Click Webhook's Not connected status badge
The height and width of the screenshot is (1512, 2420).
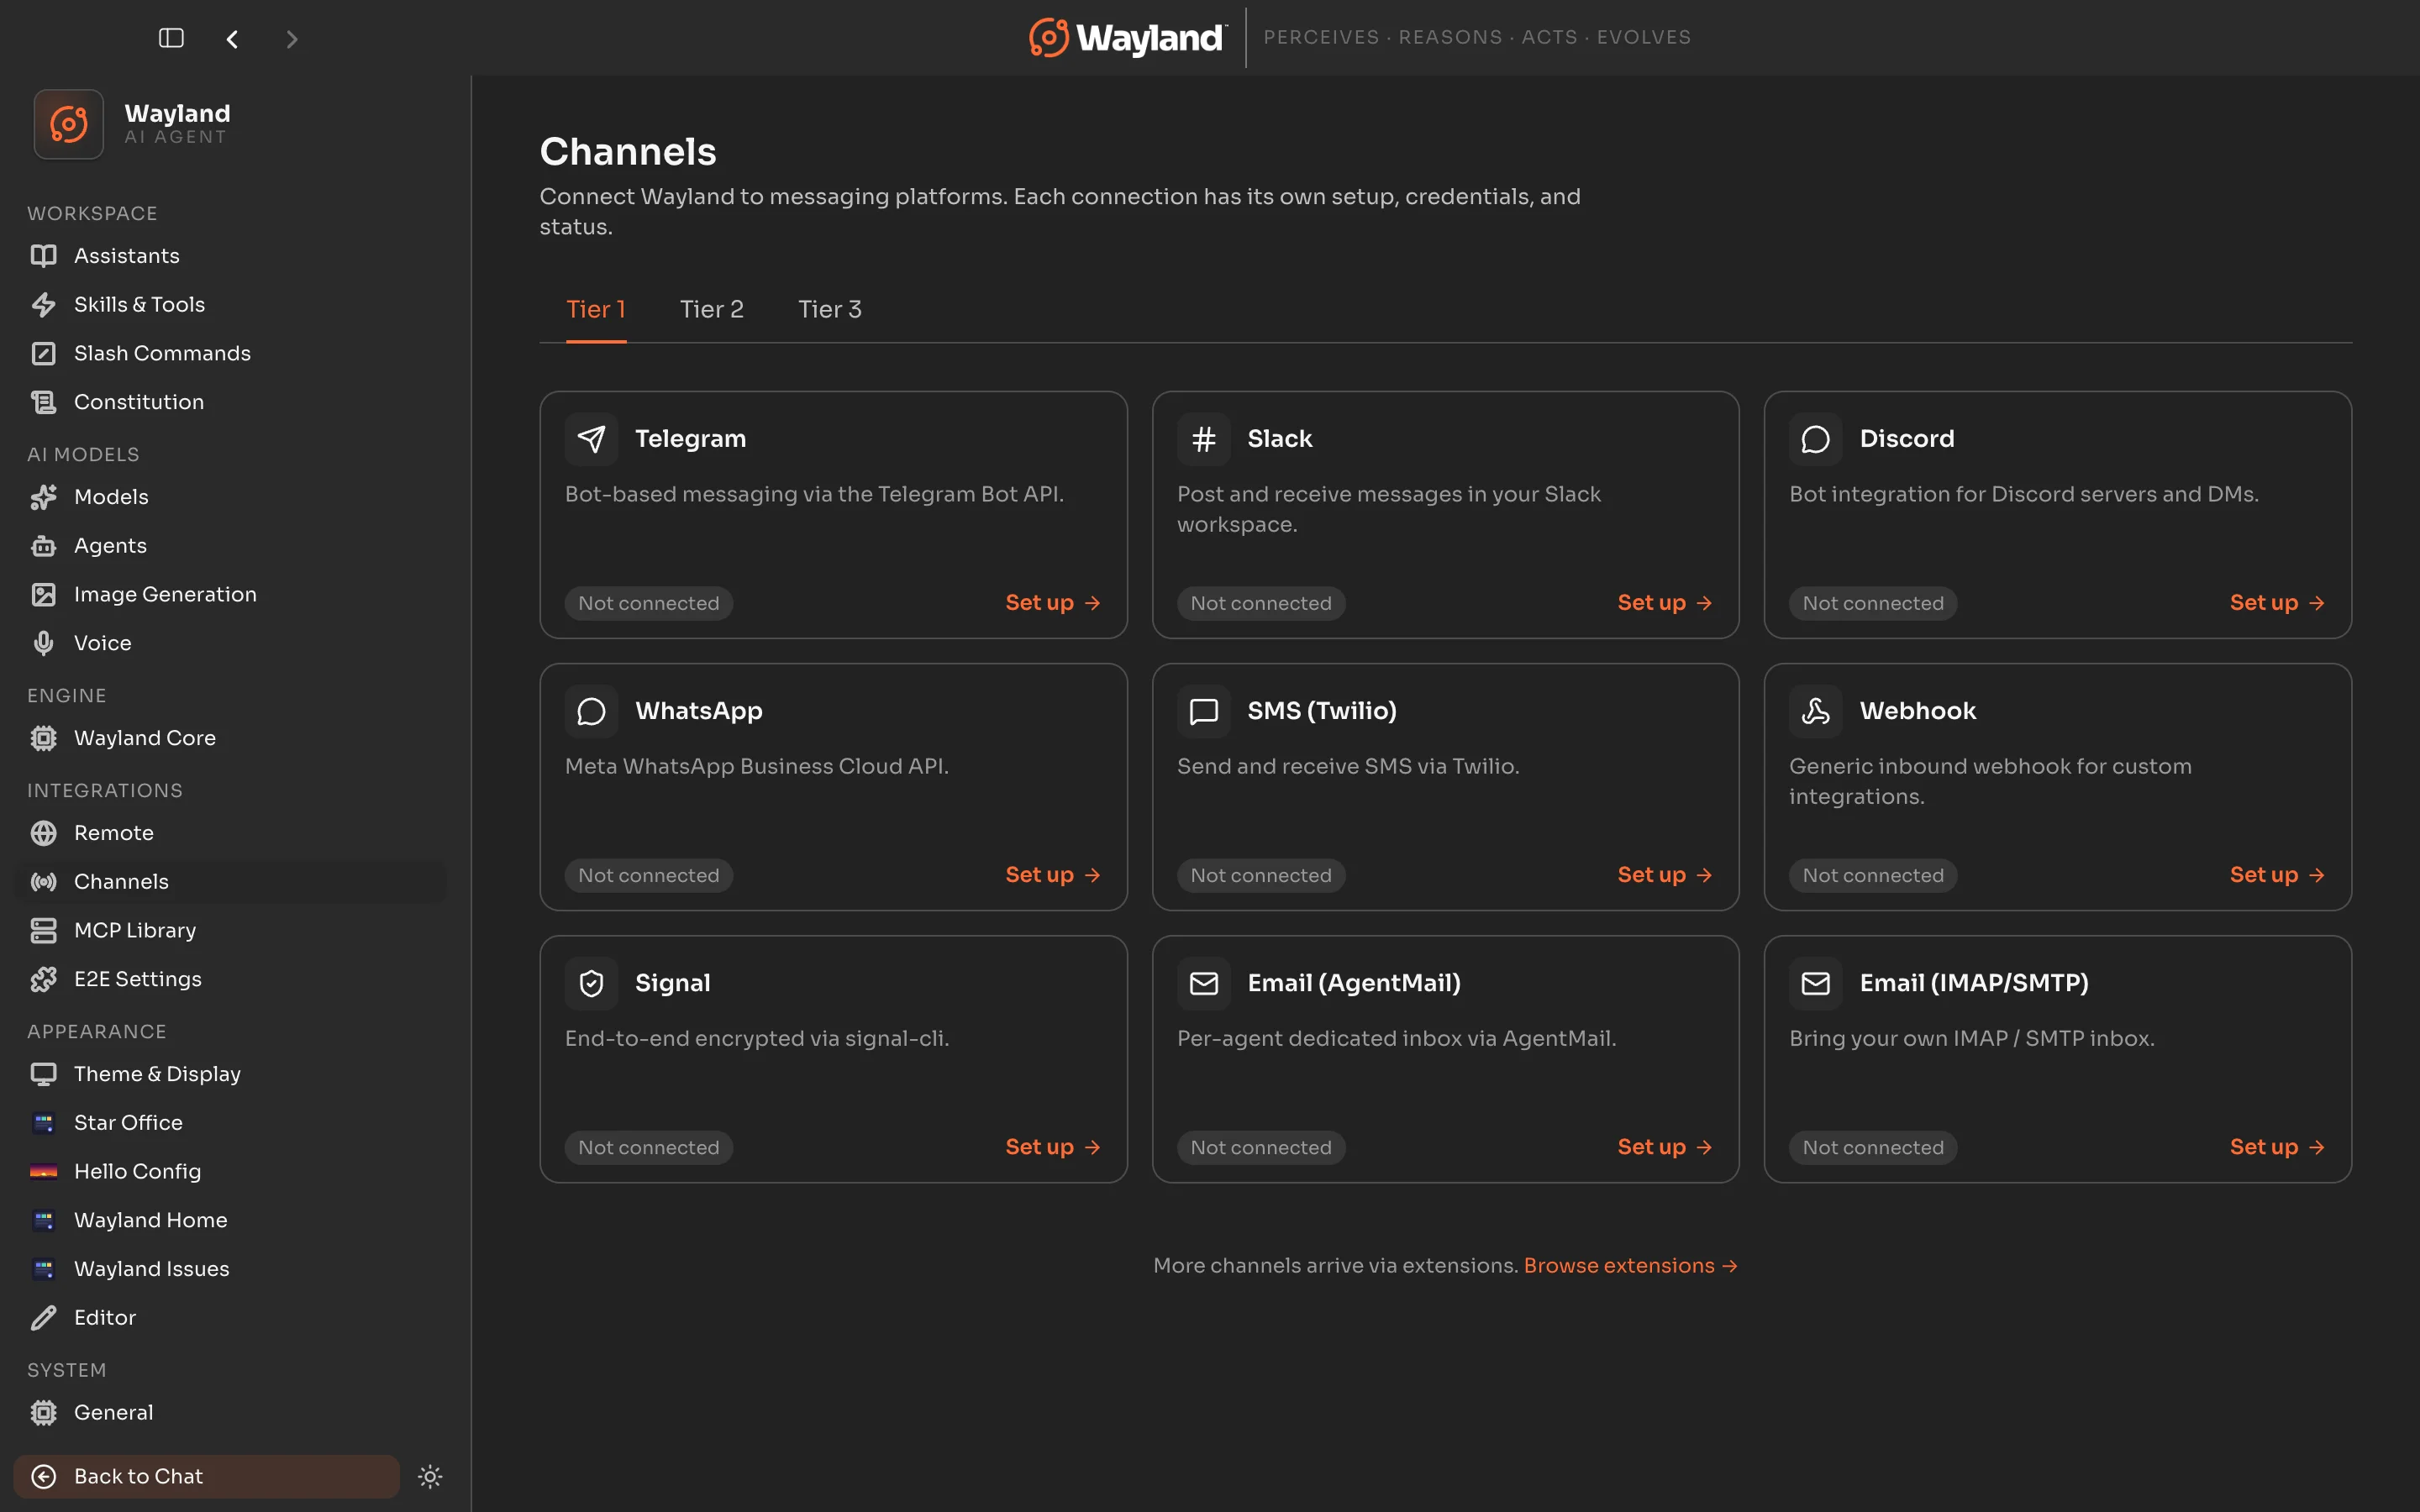1873,875
